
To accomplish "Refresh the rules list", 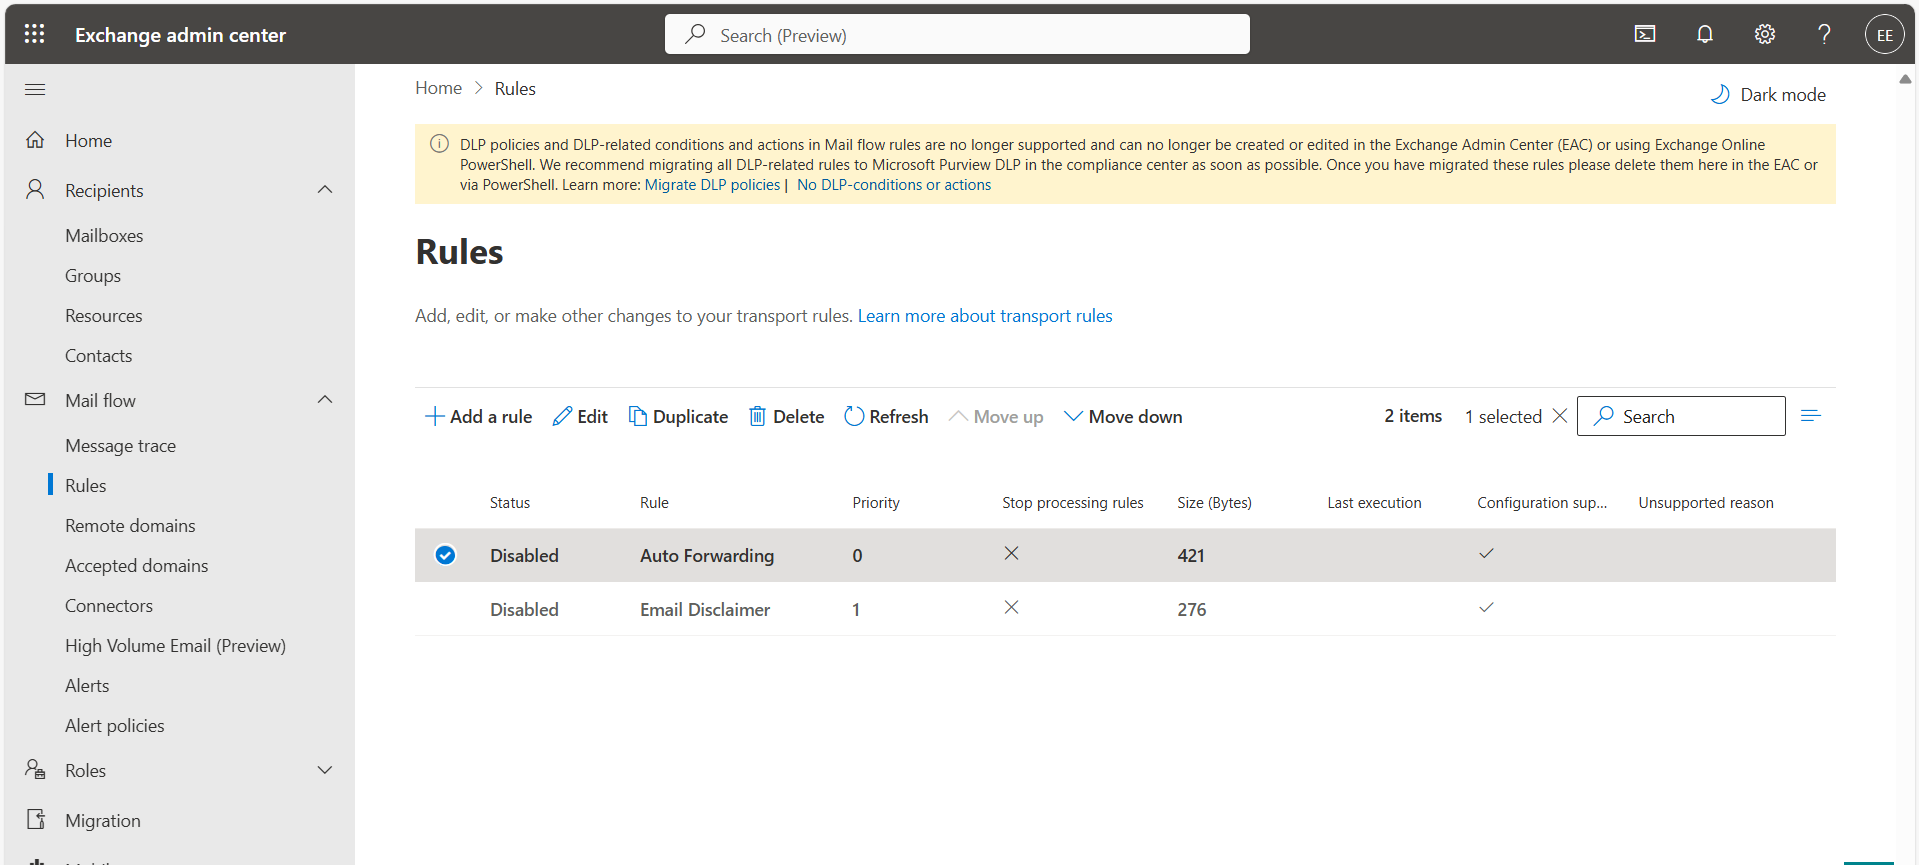I will click(x=886, y=416).
